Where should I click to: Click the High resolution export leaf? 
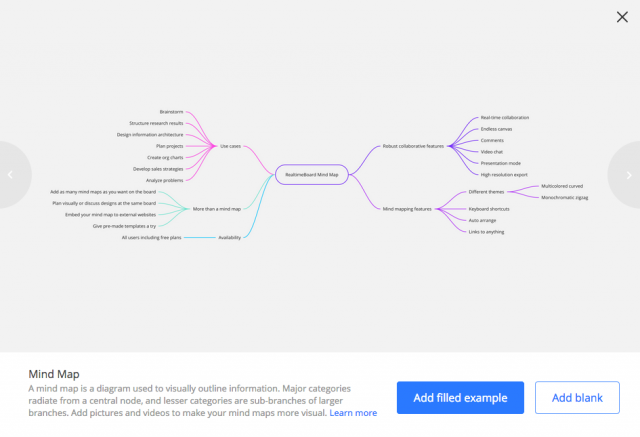click(504, 175)
